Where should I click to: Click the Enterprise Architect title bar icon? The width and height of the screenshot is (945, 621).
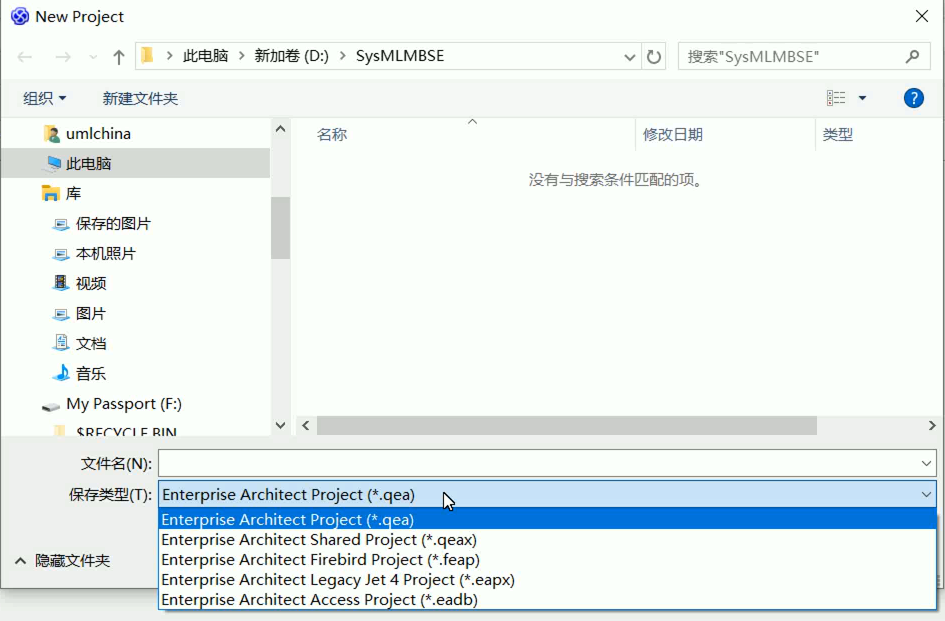click(20, 16)
